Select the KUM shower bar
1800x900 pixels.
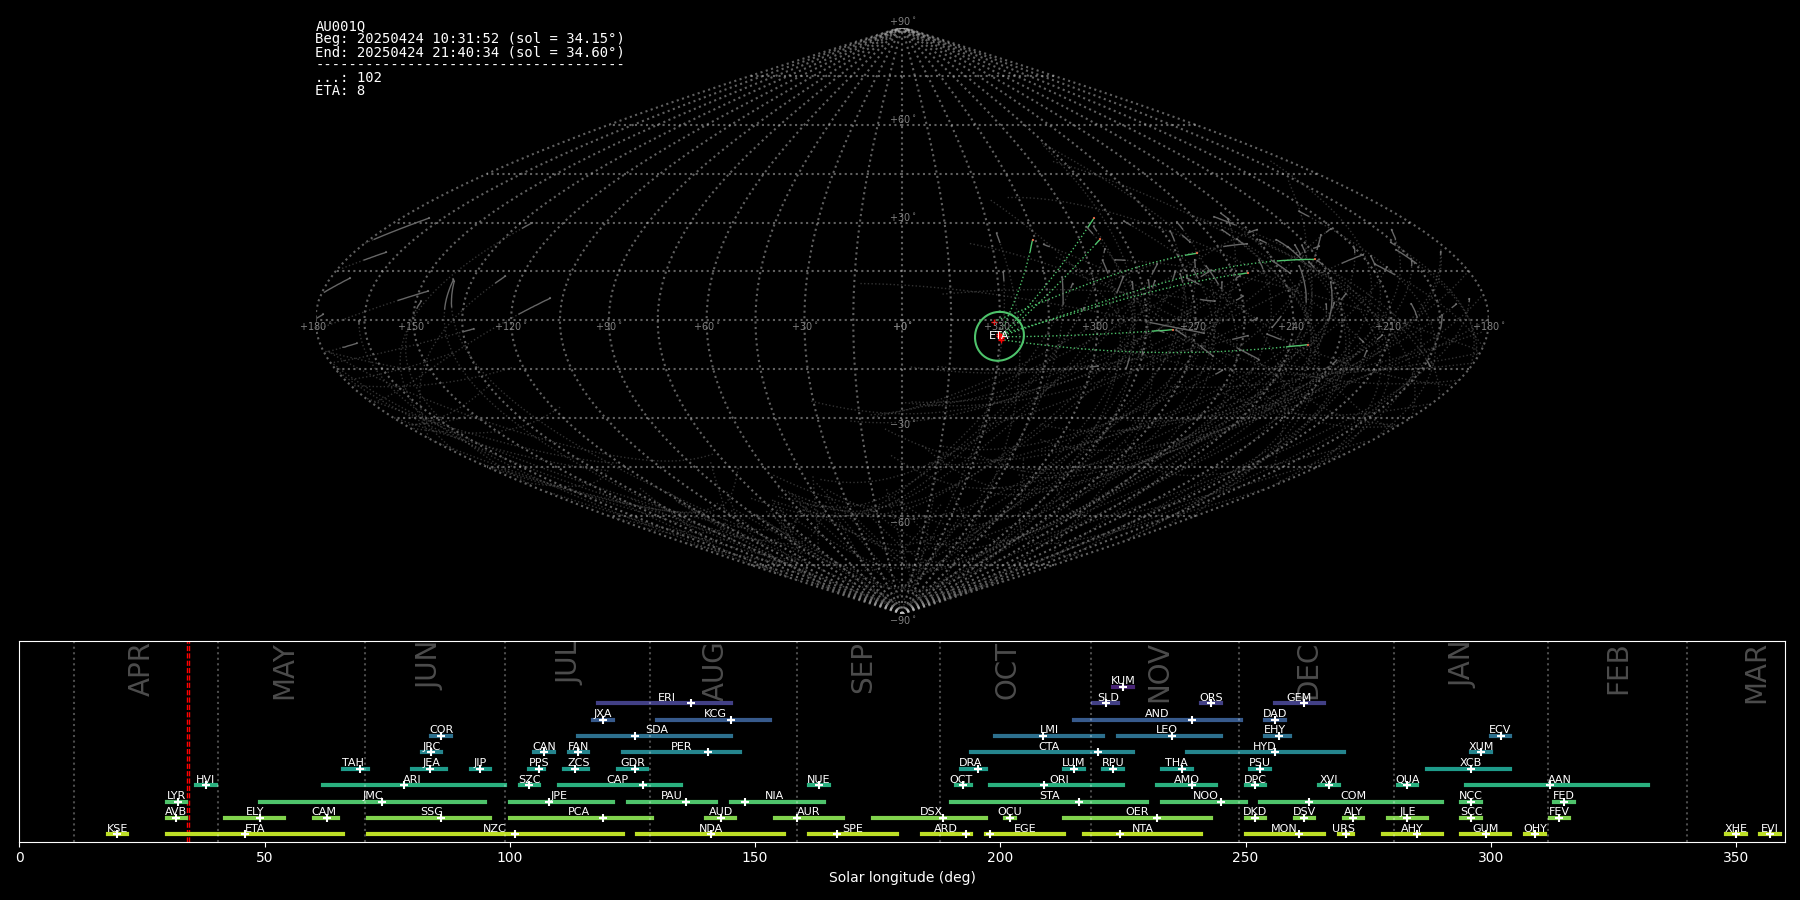pos(1123,687)
